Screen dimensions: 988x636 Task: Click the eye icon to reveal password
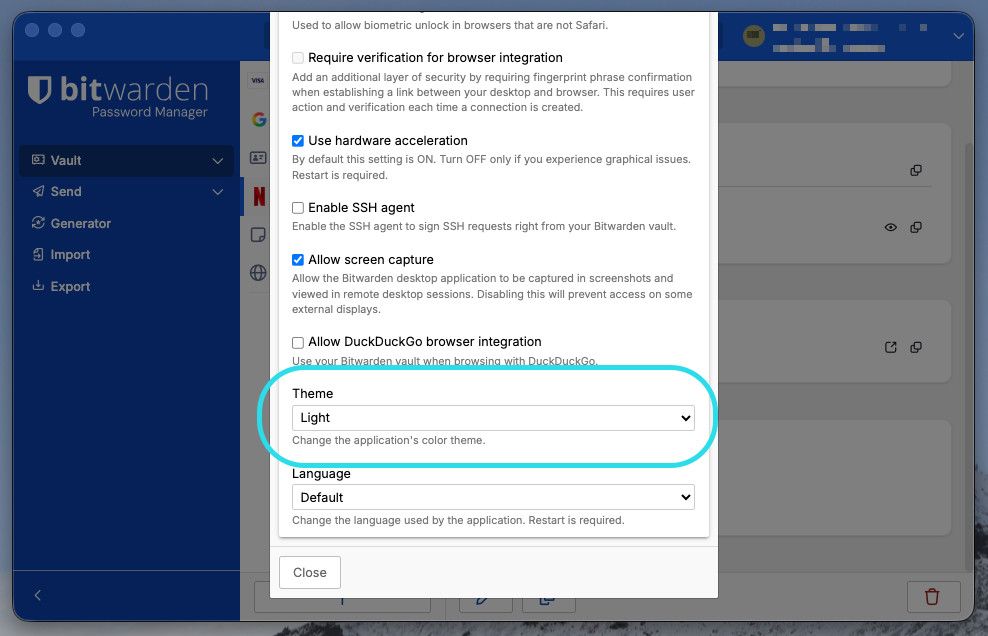click(x=890, y=228)
